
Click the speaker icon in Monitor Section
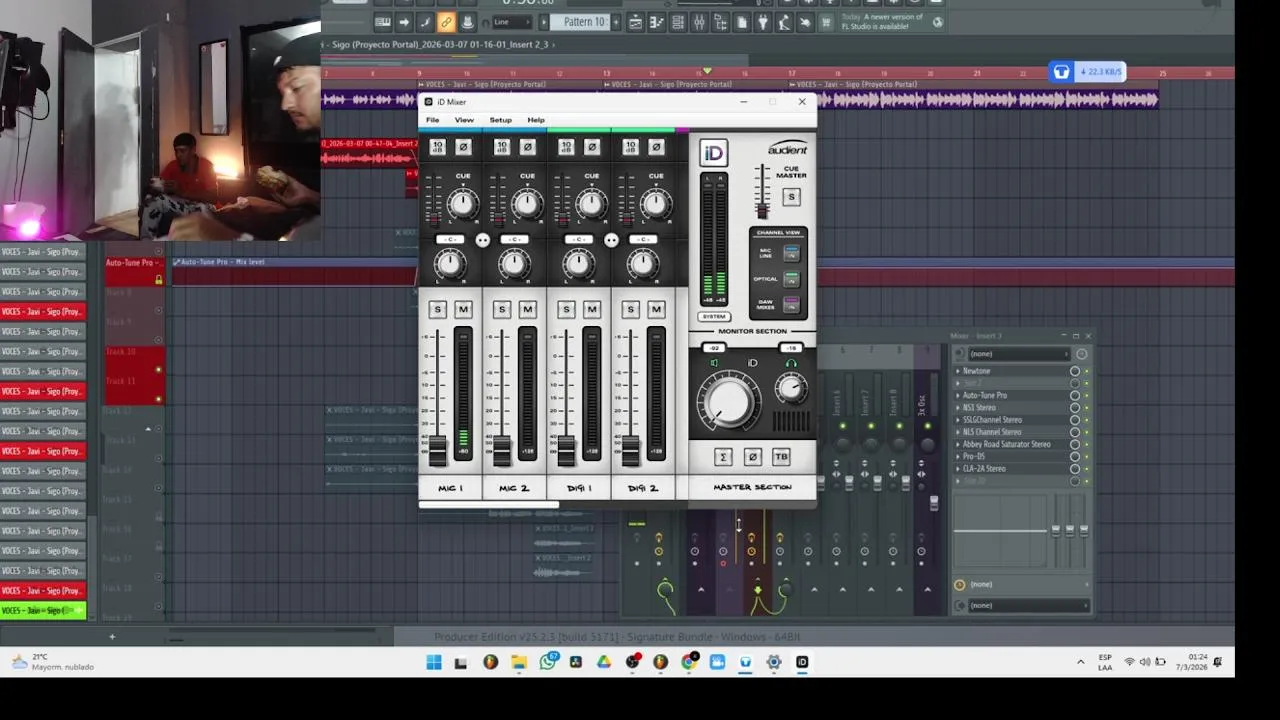pyautogui.click(x=714, y=363)
